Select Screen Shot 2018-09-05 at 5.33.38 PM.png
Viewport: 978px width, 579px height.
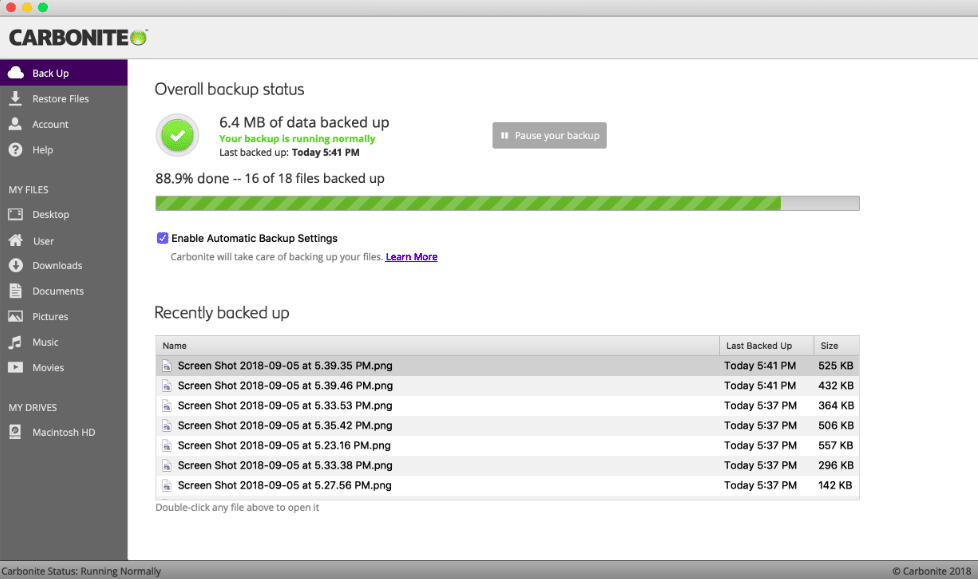(507, 465)
